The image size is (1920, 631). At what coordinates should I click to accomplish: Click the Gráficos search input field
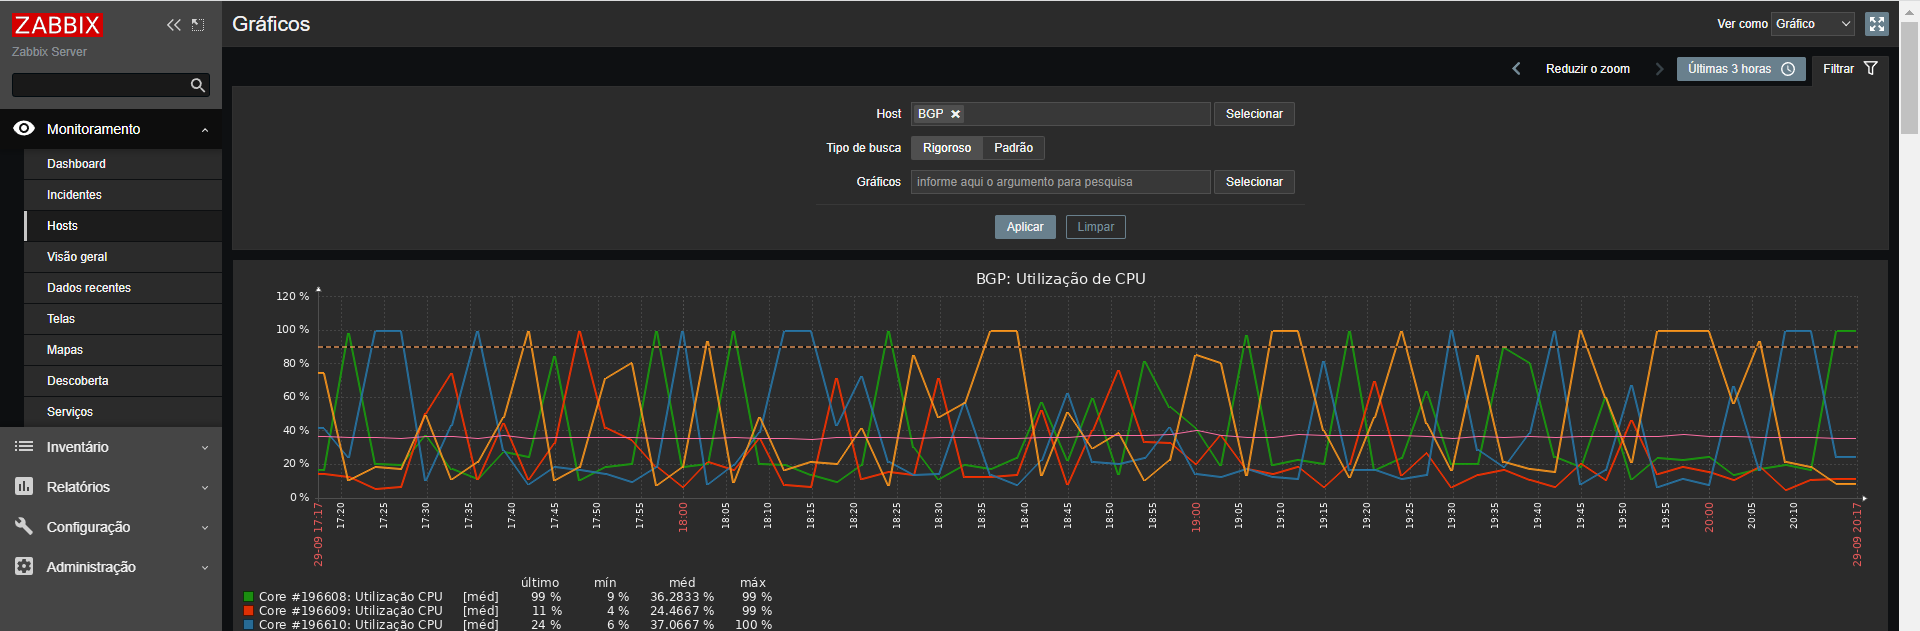(1060, 182)
